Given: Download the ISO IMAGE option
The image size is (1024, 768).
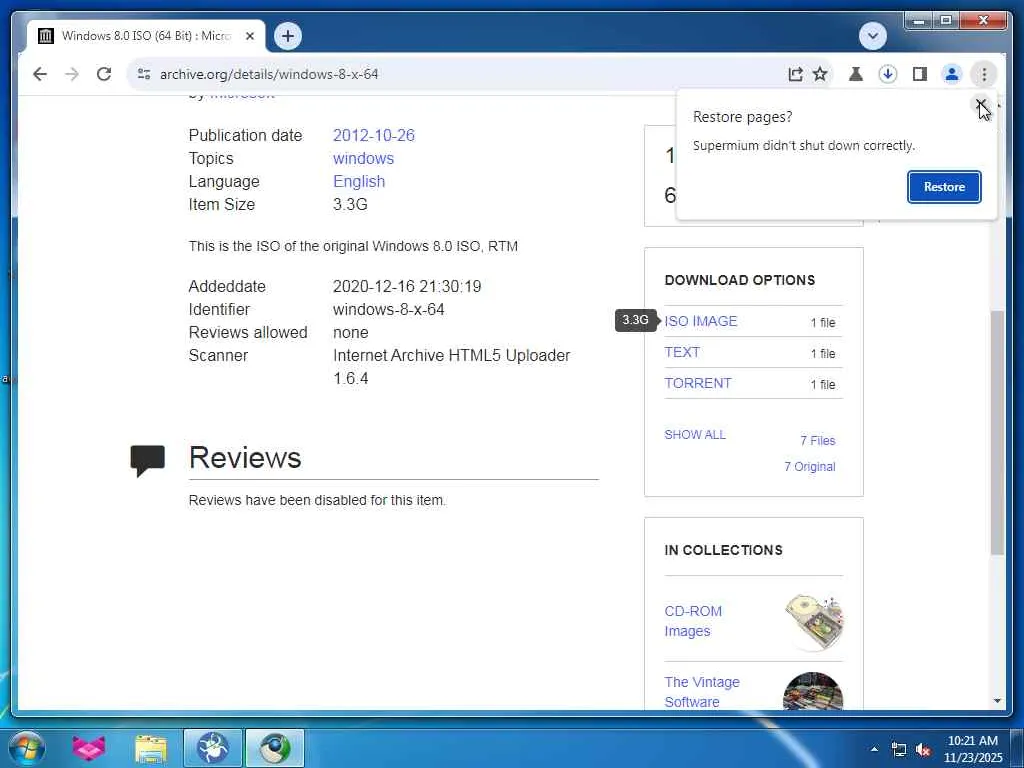Looking at the screenshot, I should coord(701,321).
